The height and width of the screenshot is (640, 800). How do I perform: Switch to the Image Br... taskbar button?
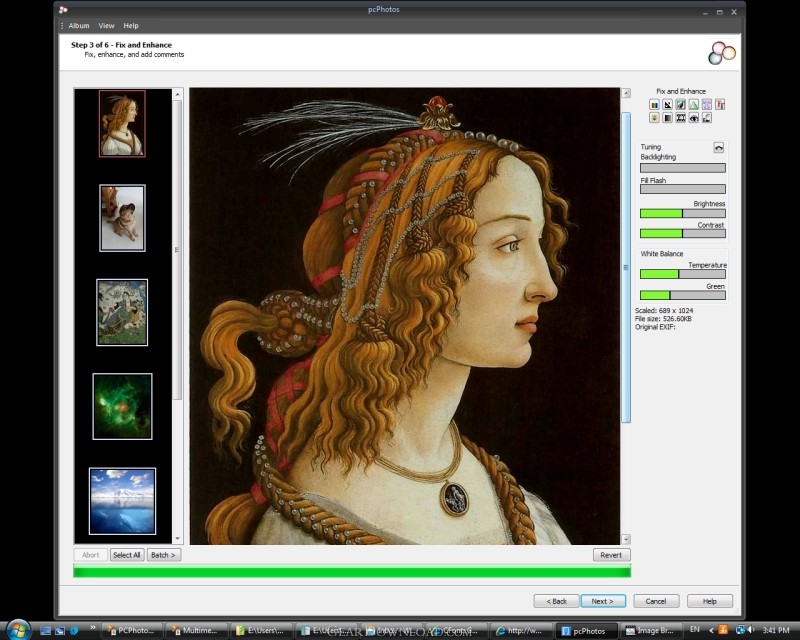point(649,631)
